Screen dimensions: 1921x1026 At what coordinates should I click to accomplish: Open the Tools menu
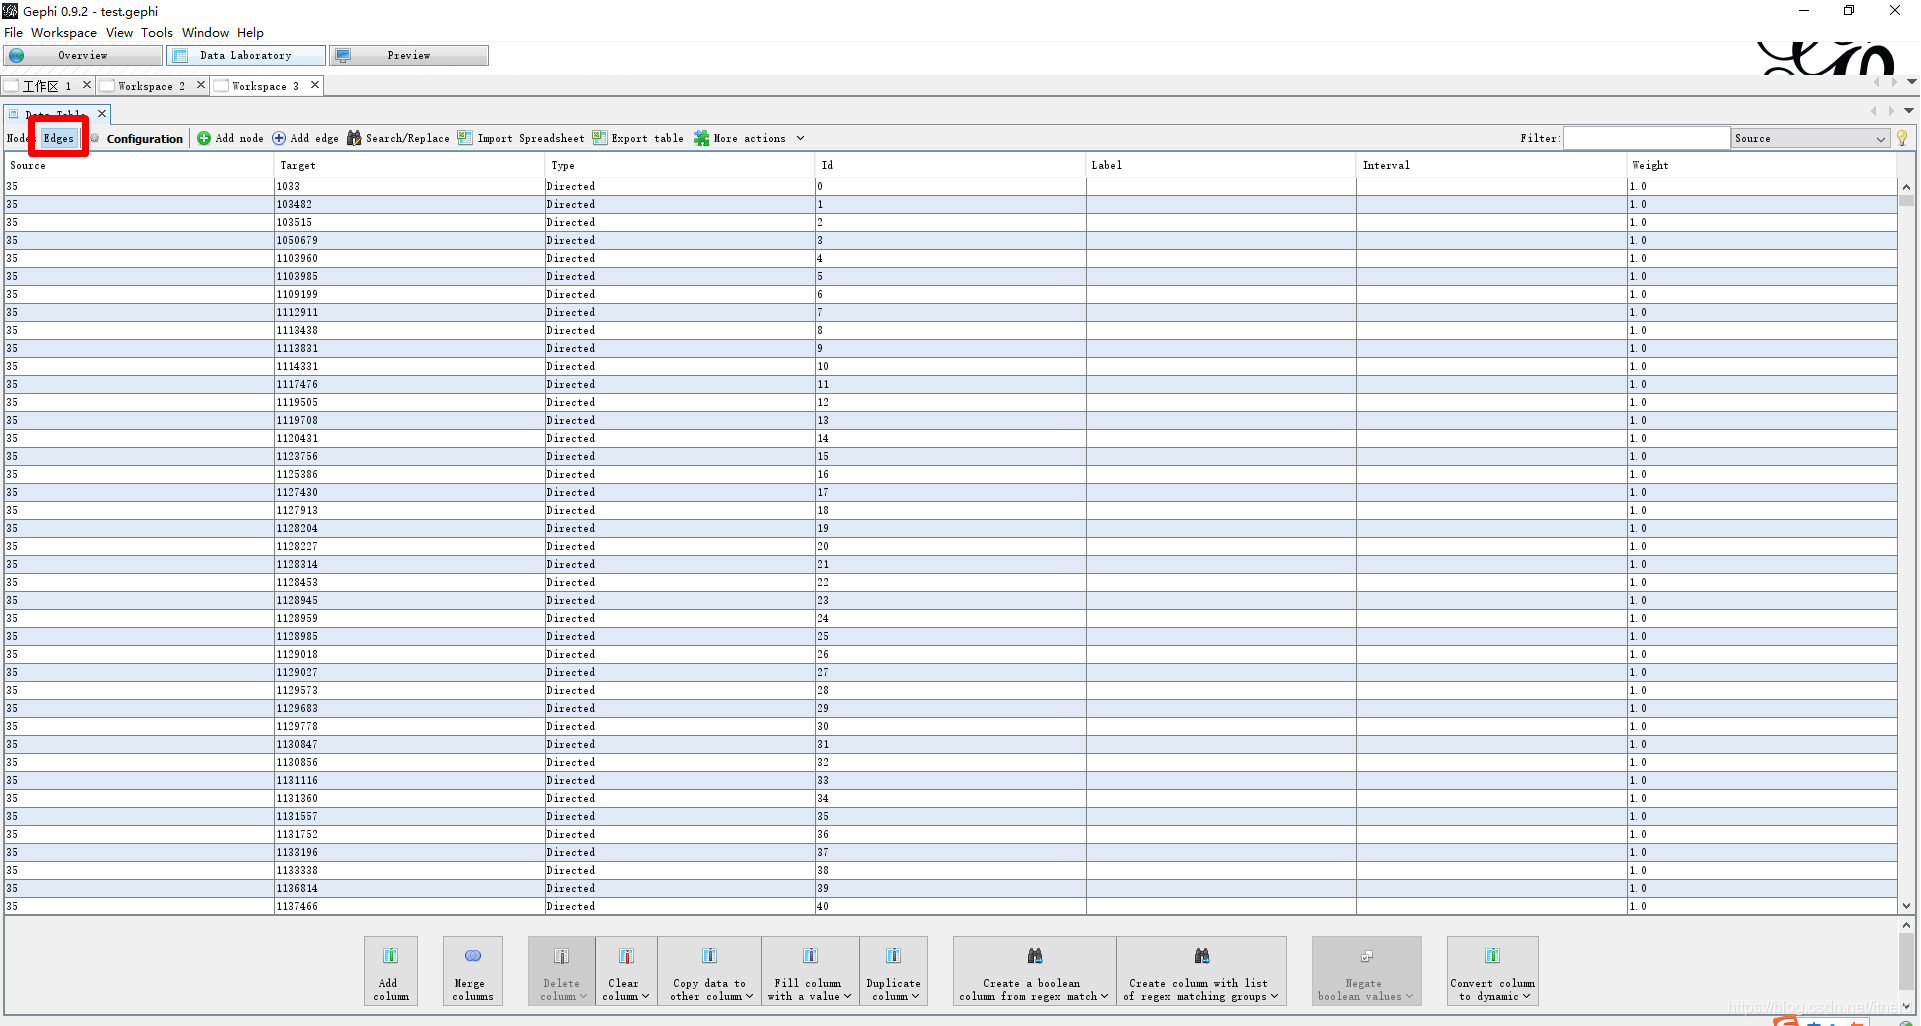tap(157, 33)
